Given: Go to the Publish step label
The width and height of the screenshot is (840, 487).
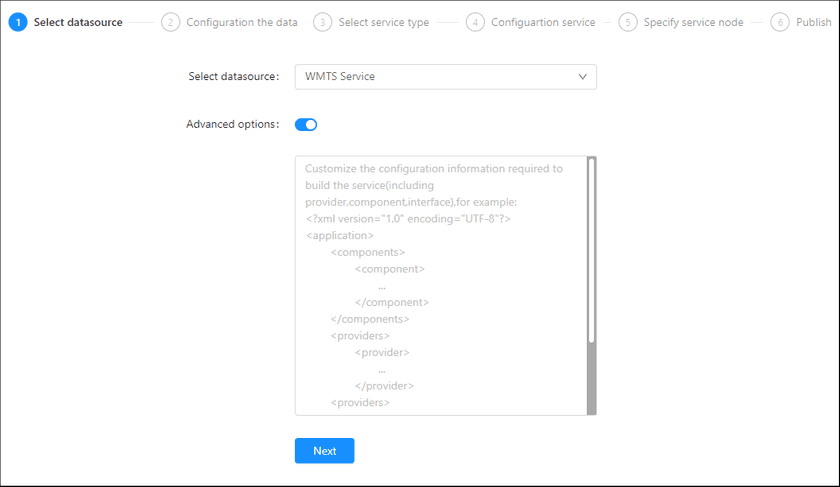Looking at the screenshot, I should click(x=813, y=22).
